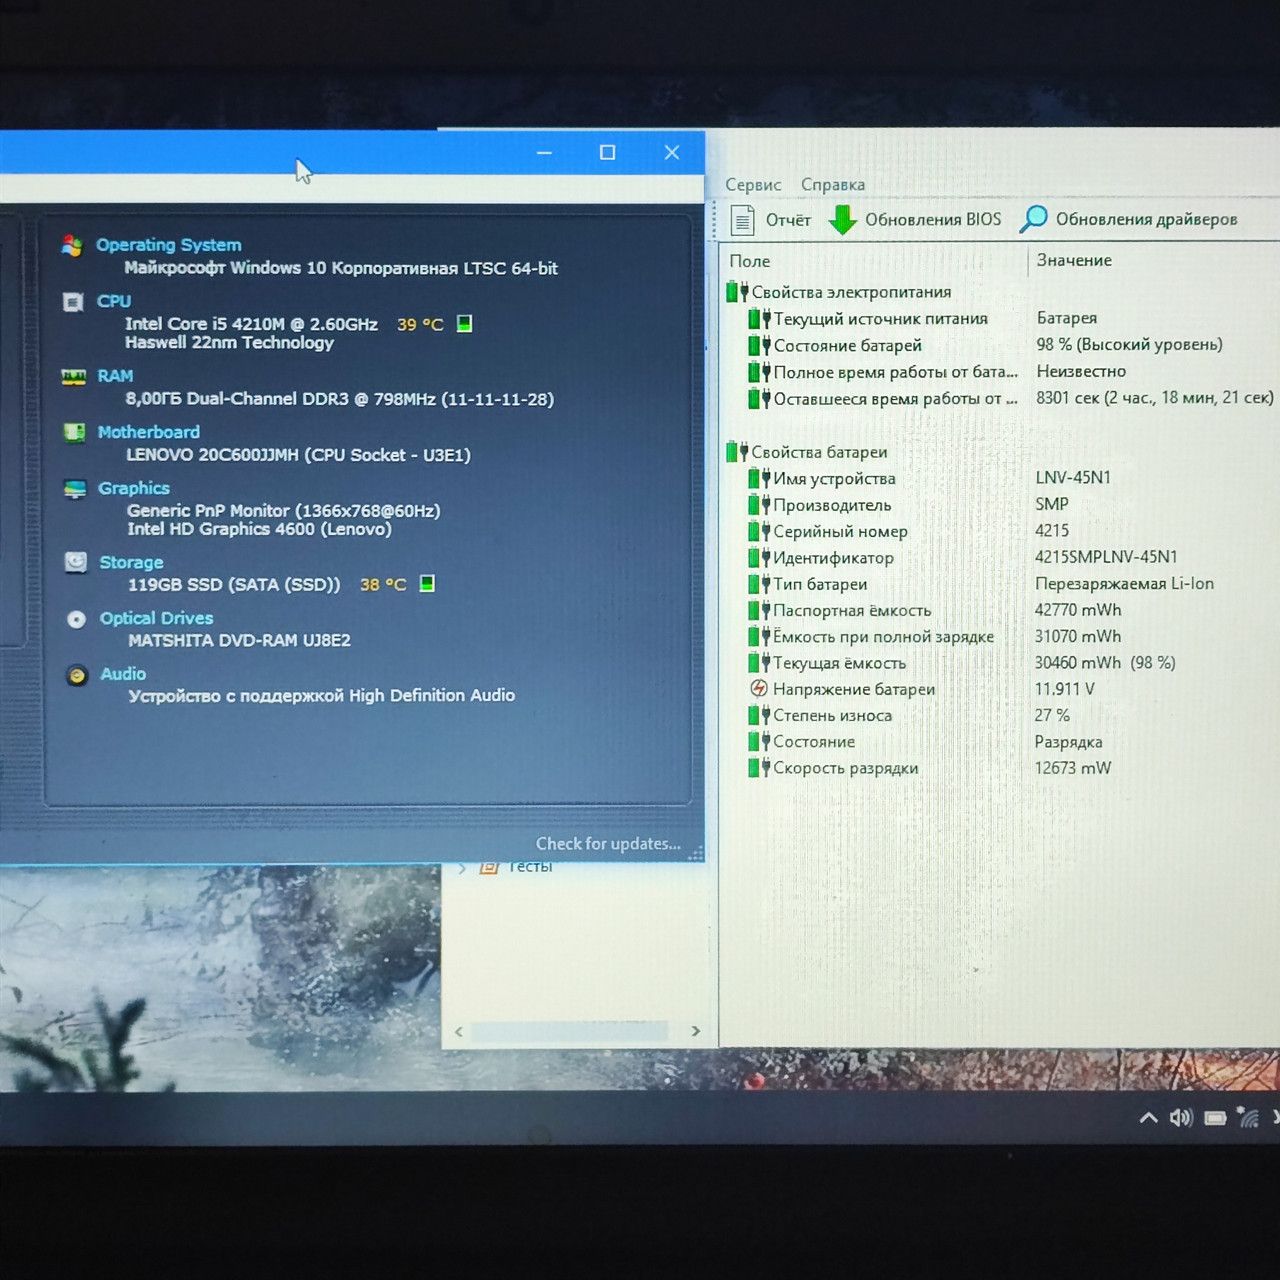Screen dimensions: 1280x1280
Task: Open the Motherboard section link
Action: pos(149,432)
